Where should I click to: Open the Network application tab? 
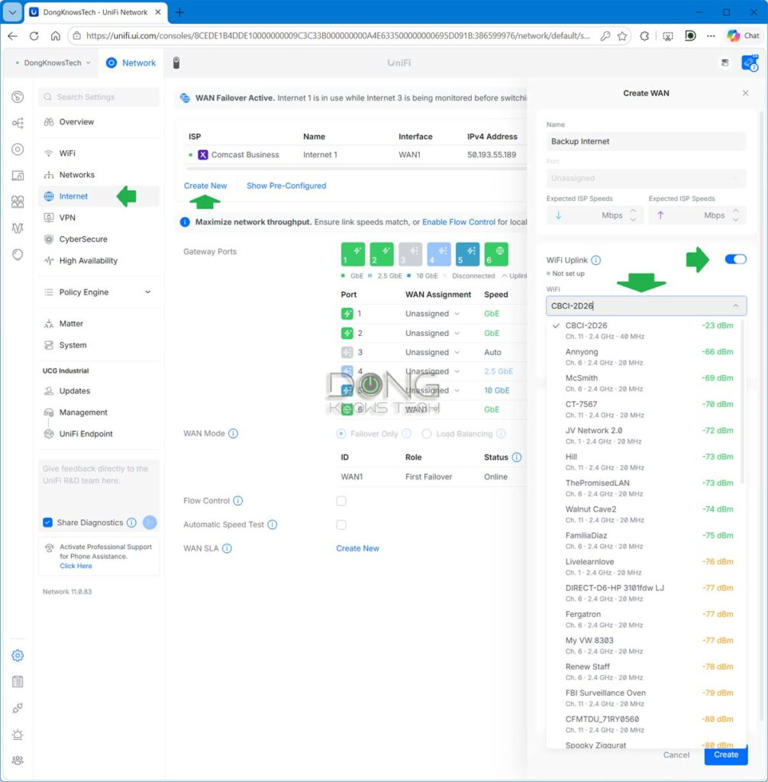click(131, 63)
